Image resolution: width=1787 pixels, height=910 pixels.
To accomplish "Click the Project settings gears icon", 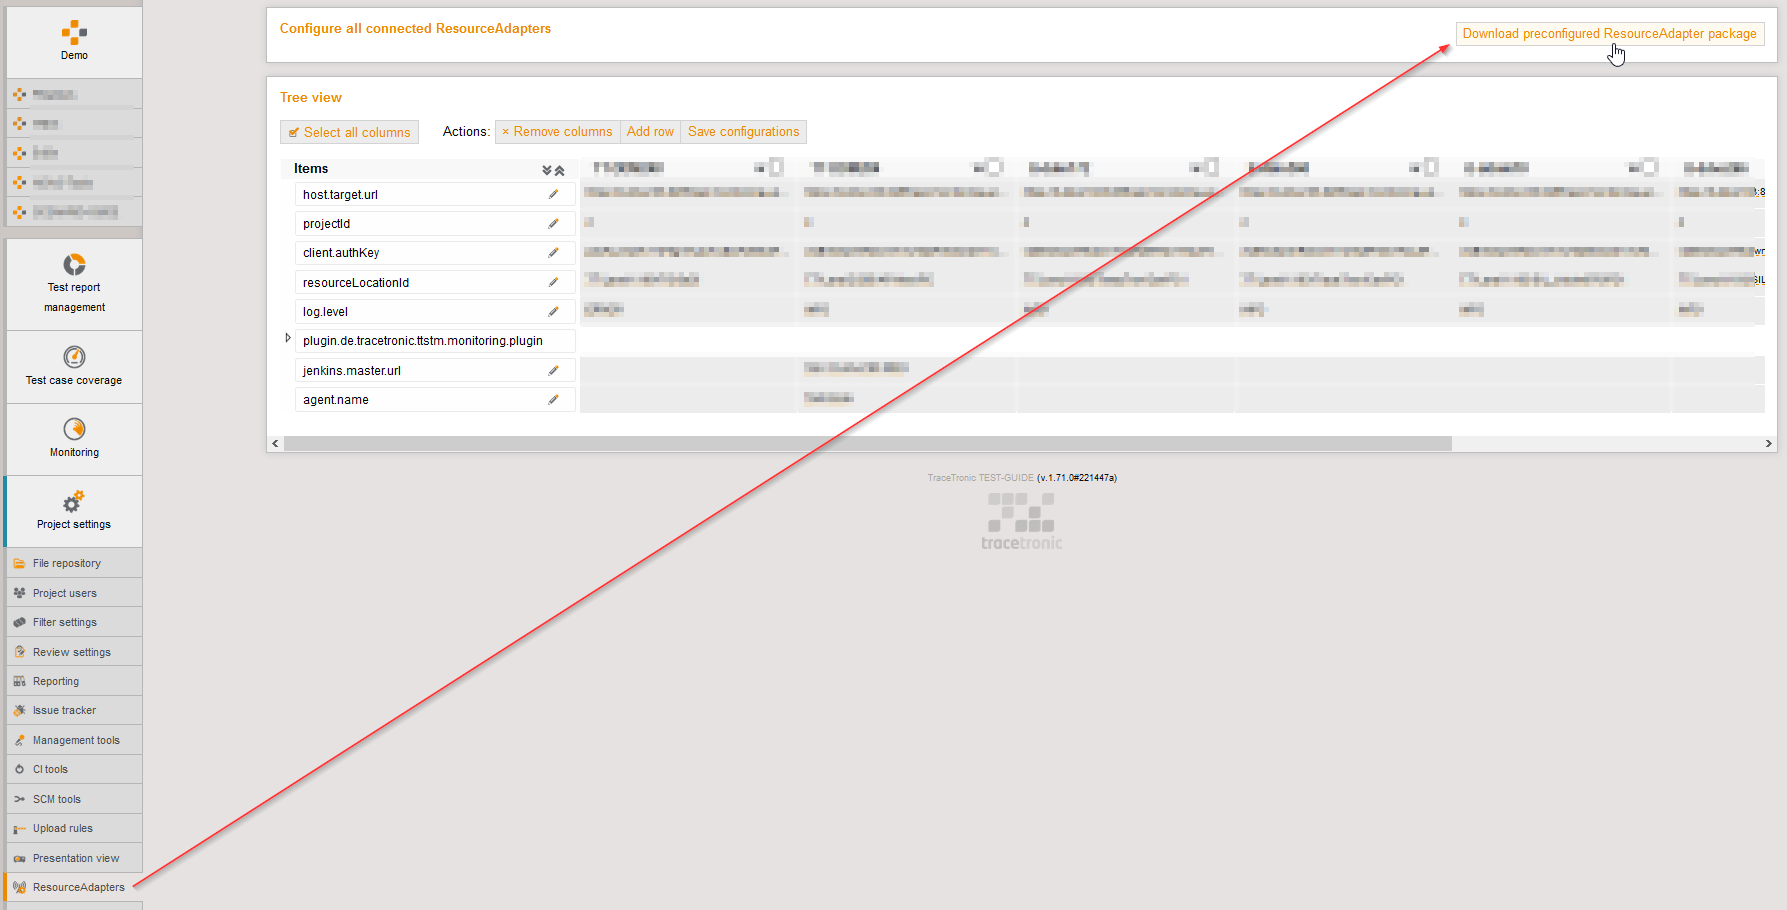I will [x=73, y=510].
